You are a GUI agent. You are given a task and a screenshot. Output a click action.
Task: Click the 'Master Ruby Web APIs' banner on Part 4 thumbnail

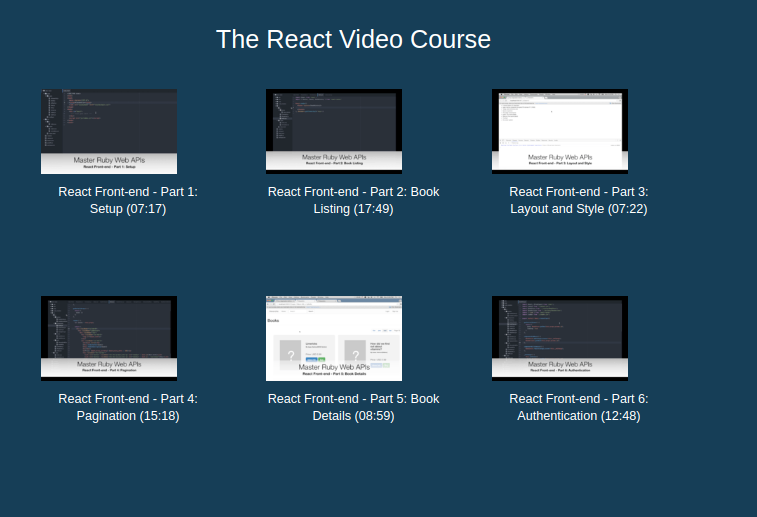[109, 365]
